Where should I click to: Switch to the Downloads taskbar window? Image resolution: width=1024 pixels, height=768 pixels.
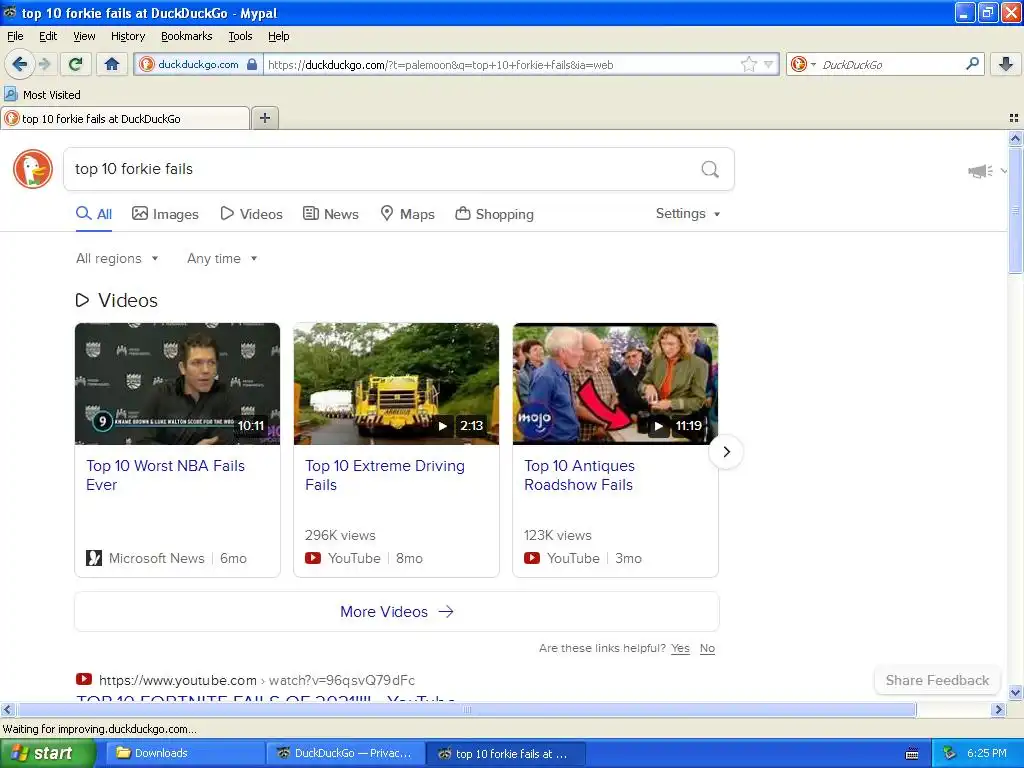[183, 753]
